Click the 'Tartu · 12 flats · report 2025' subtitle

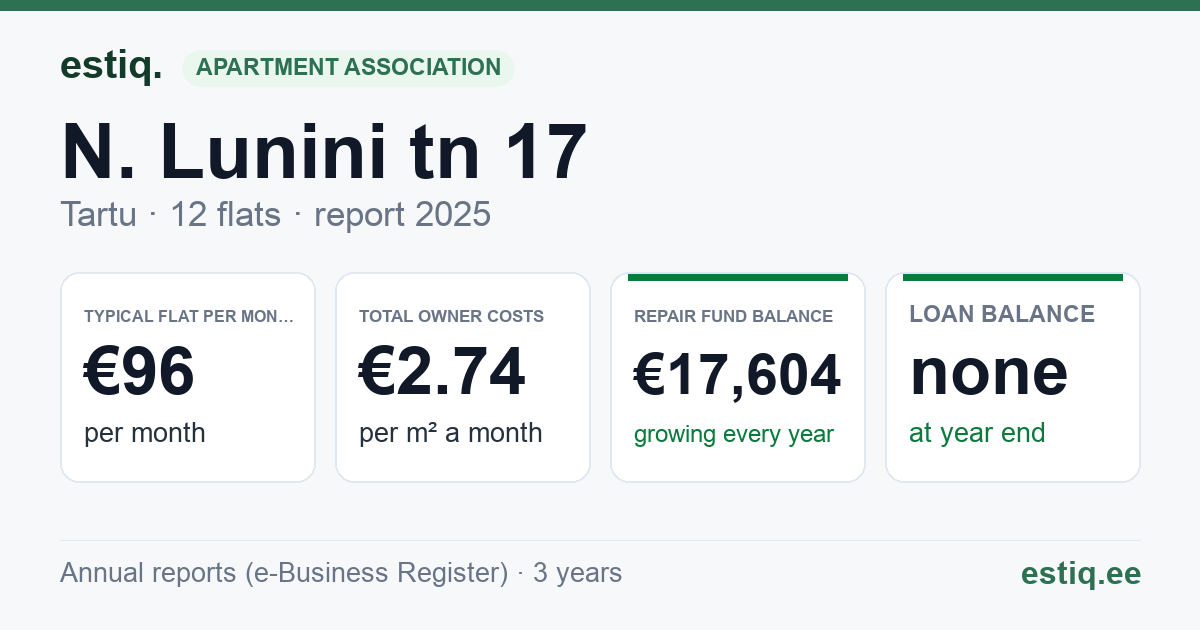[x=275, y=214]
